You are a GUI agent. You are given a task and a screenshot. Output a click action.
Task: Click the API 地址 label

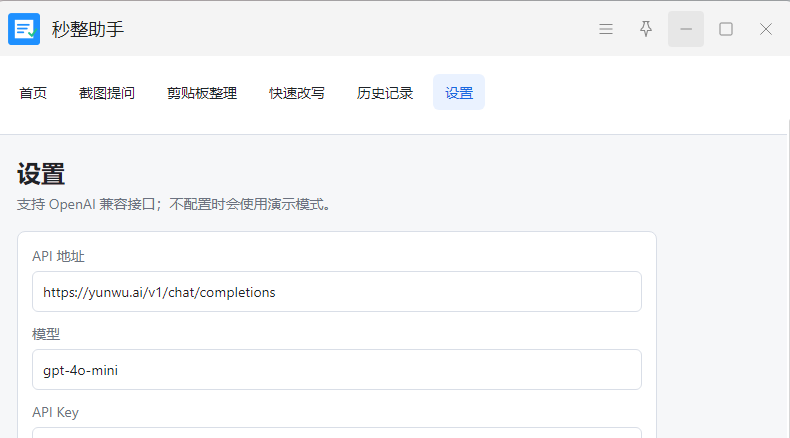58,256
